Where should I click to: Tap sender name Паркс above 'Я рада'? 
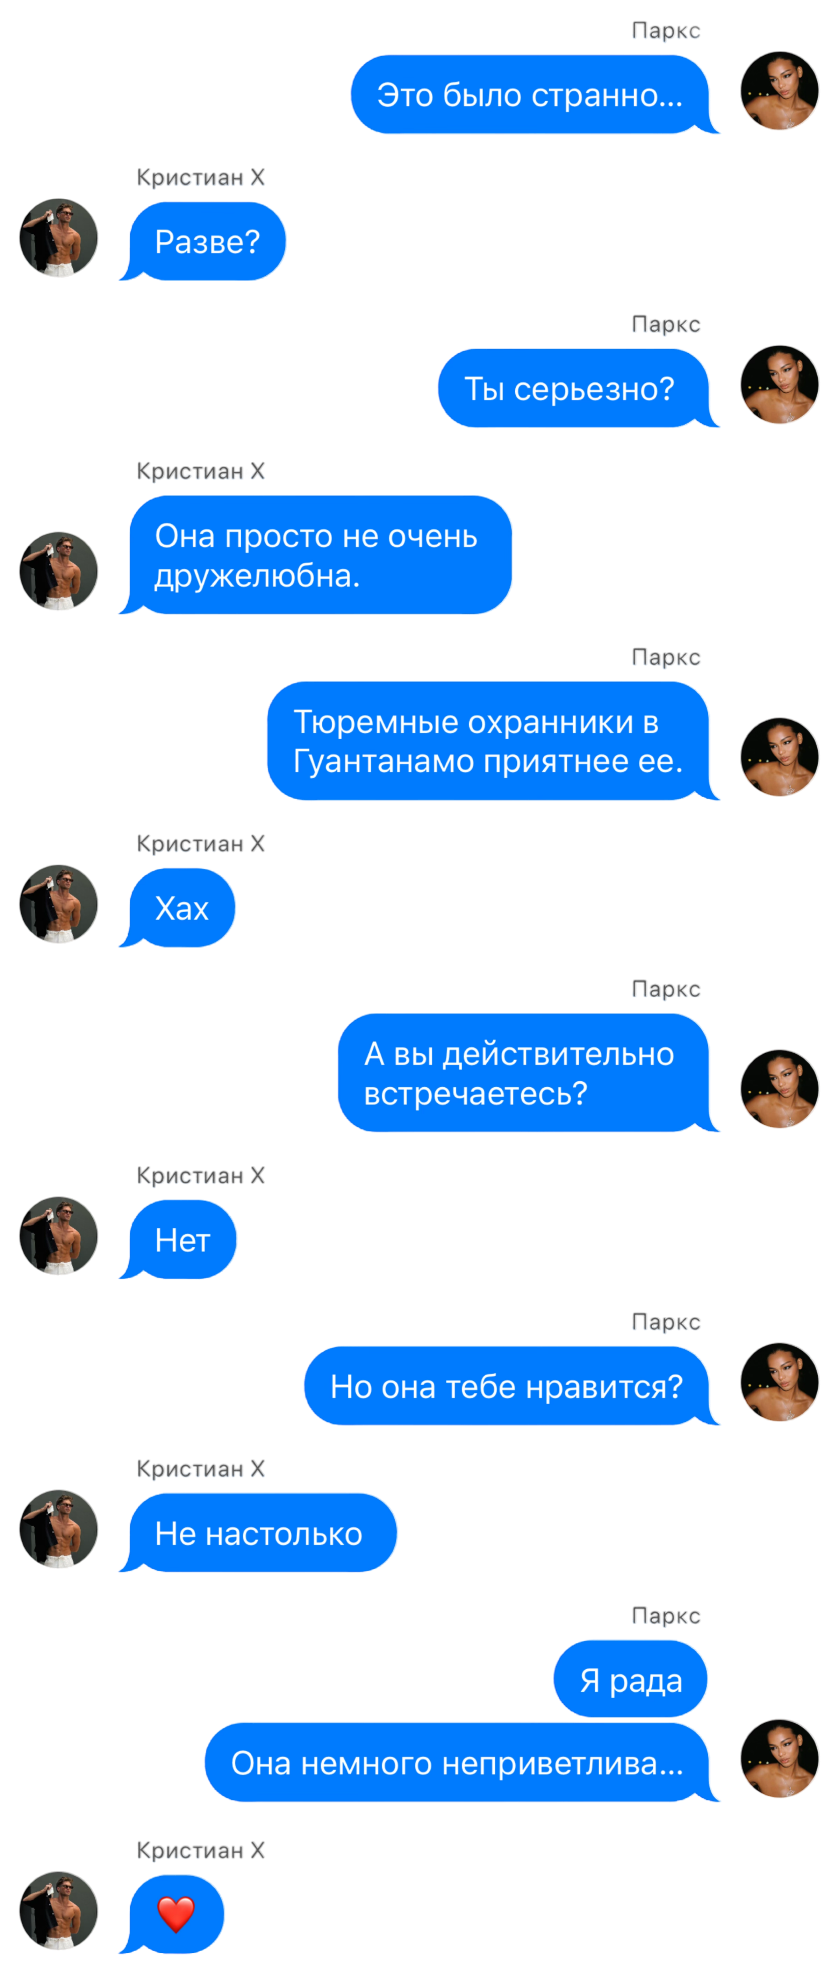pyautogui.click(x=666, y=1615)
